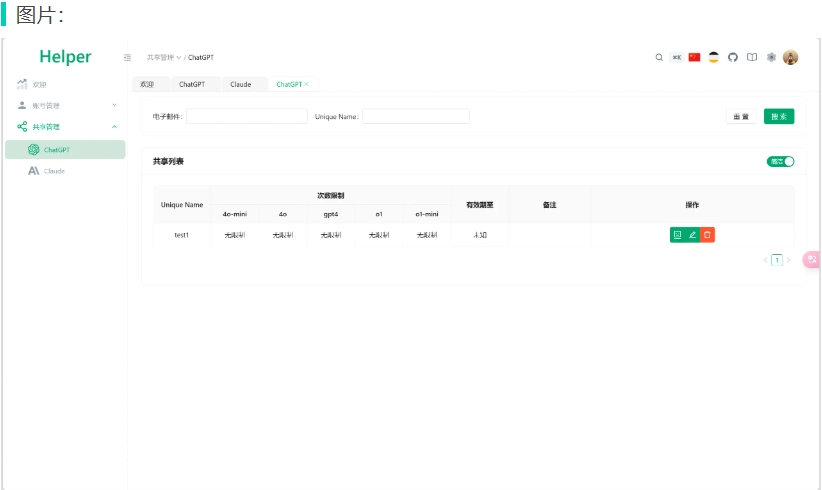Click the green 搜索 search button

[779, 116]
